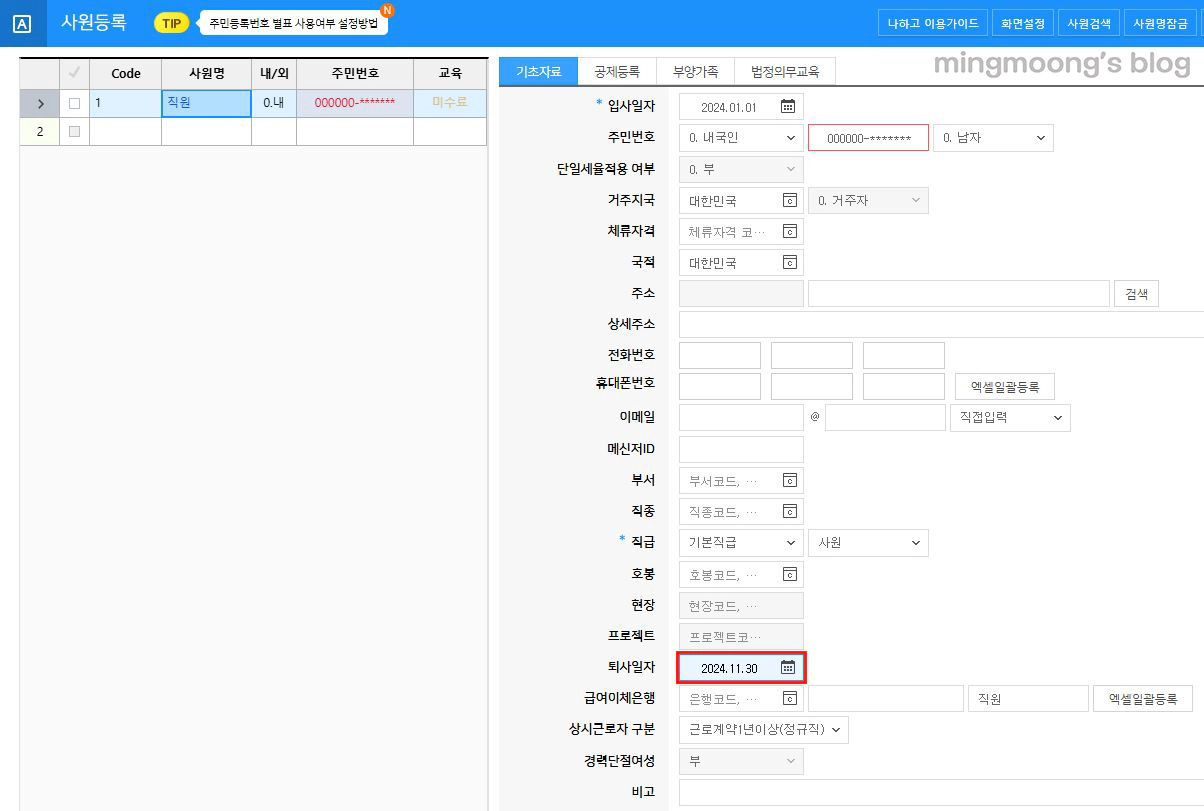1204x811 pixels.
Task: Click the 주소 검색 button
Action: (x=1136, y=292)
